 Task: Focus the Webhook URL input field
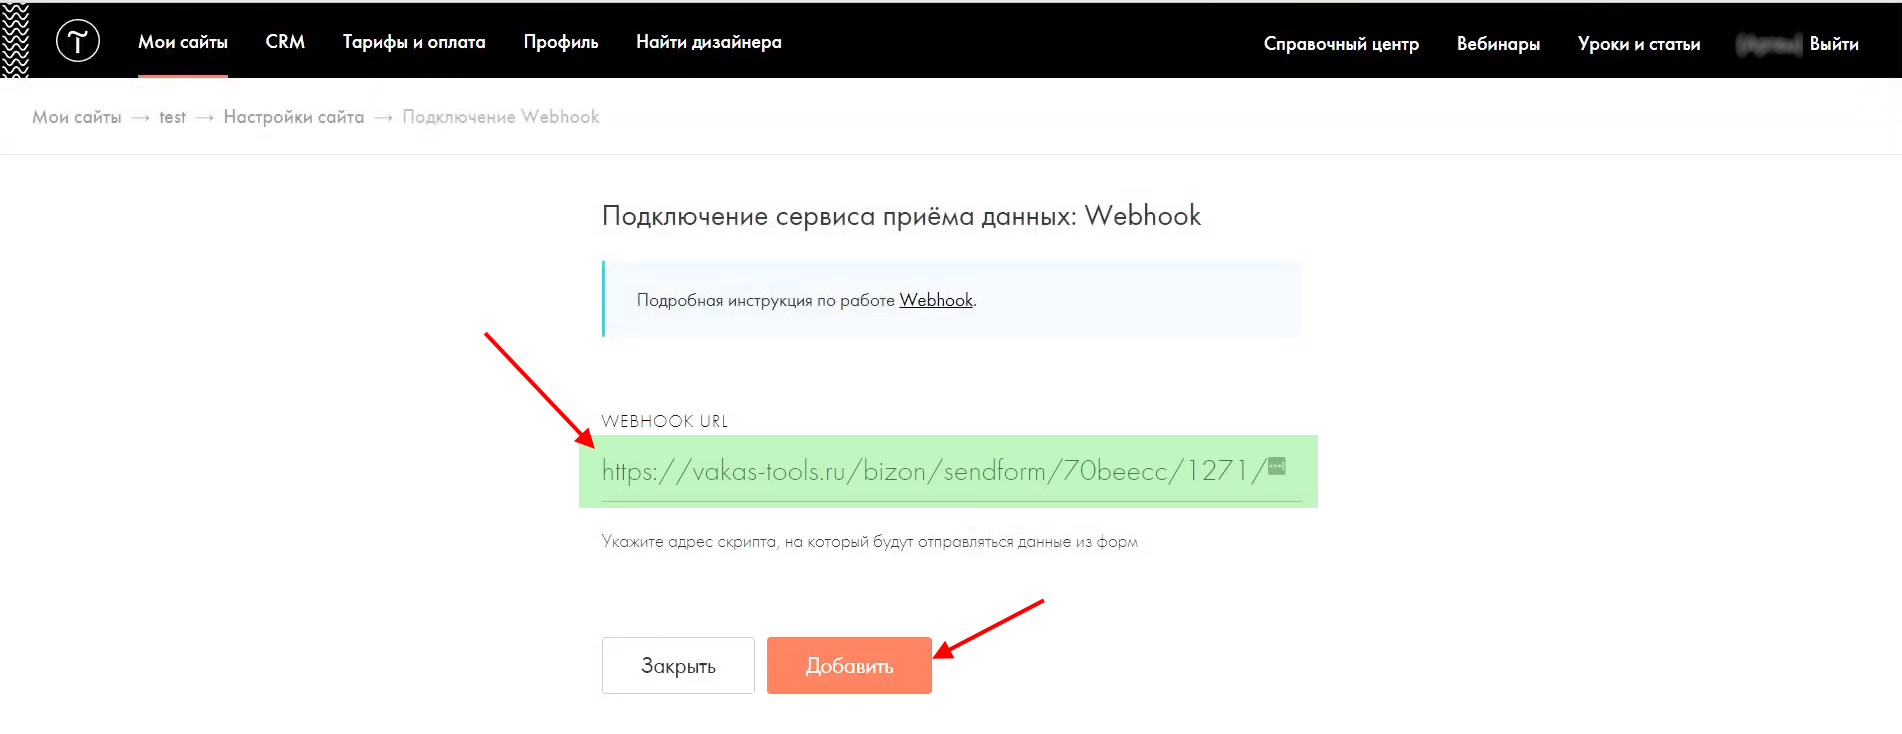(x=930, y=471)
